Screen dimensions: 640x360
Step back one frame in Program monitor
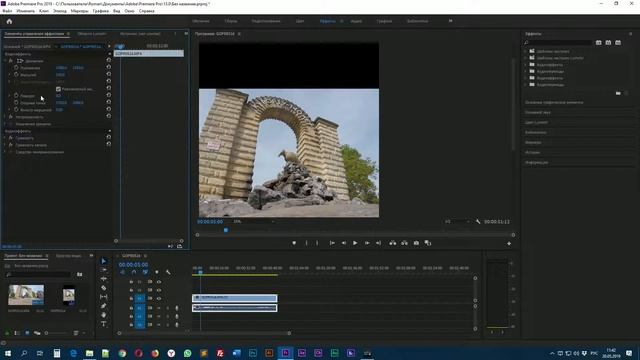pos(344,243)
